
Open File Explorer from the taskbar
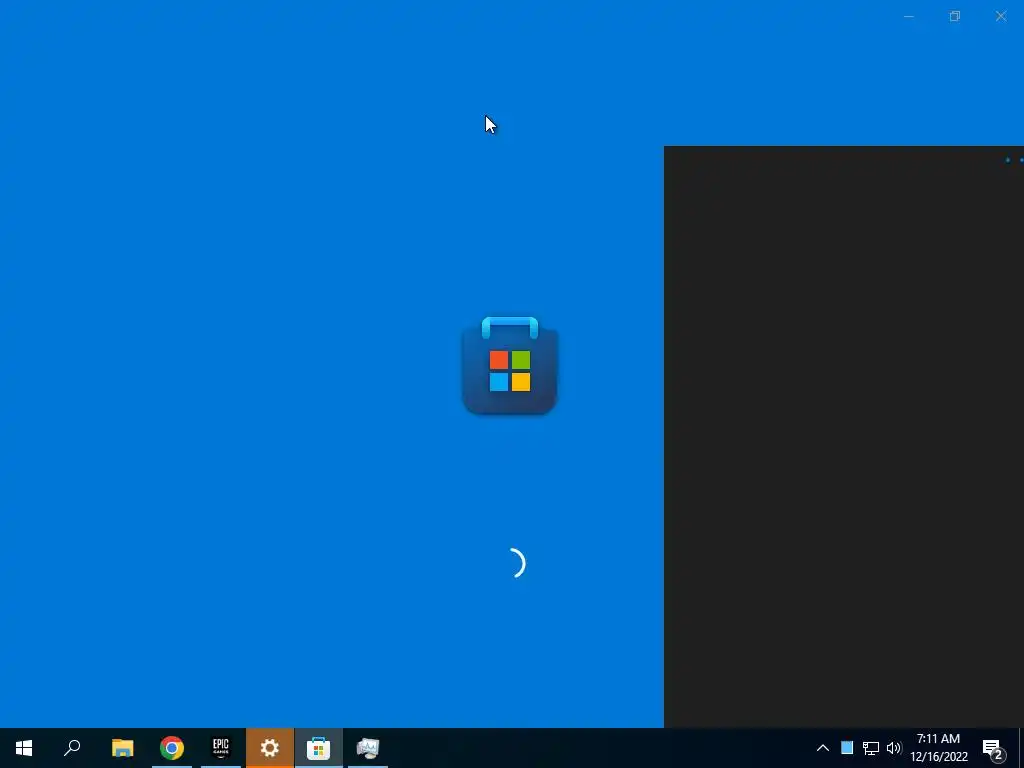(123, 748)
